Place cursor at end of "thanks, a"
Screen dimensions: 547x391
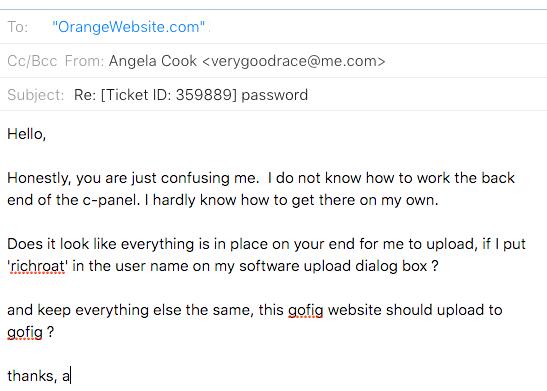70,376
